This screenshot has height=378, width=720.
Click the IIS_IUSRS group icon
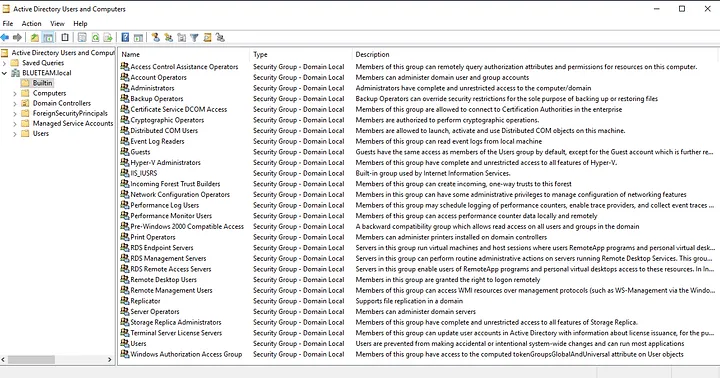(124, 173)
